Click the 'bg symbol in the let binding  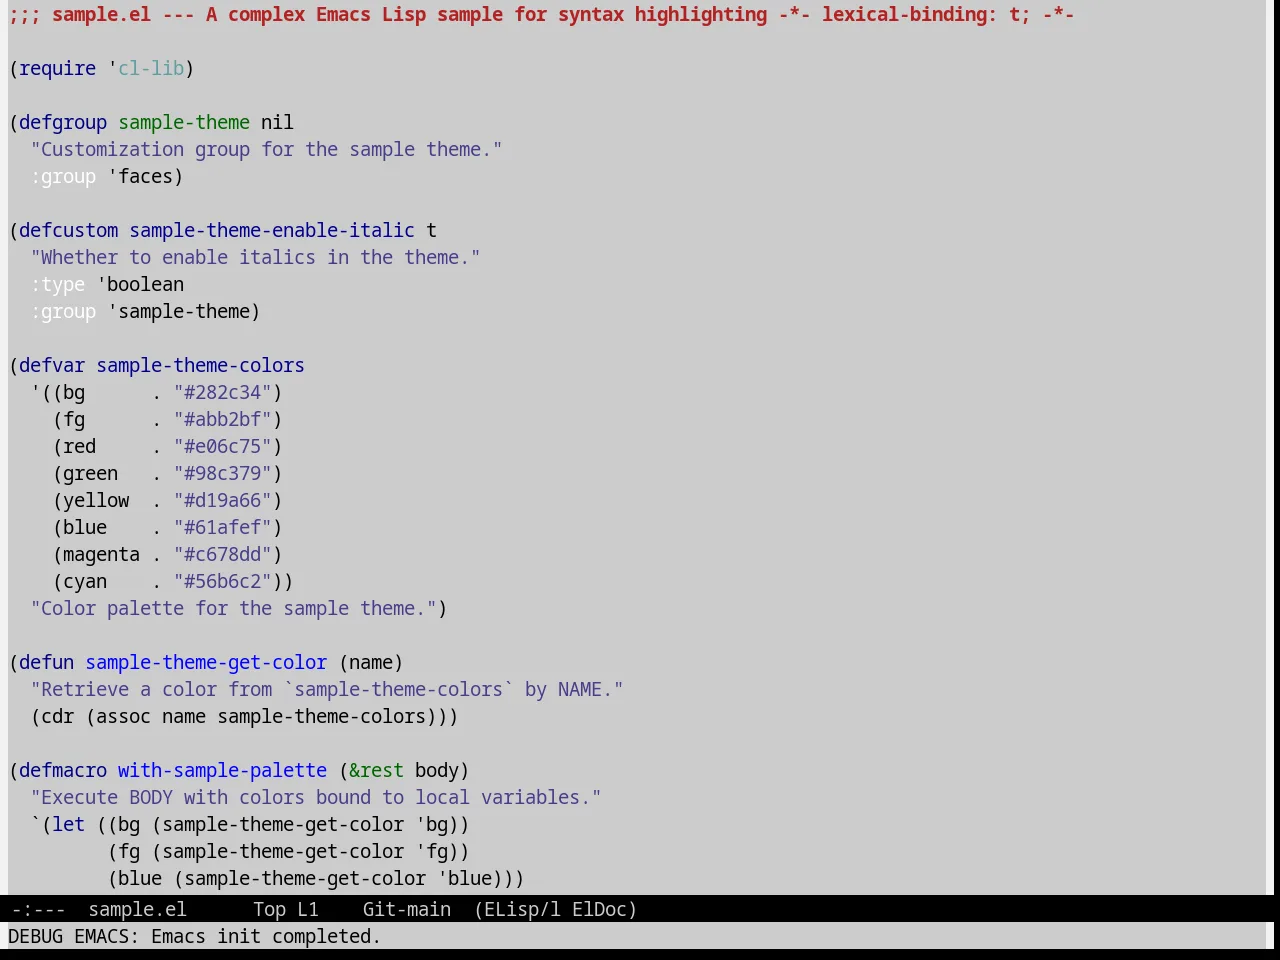pos(431,824)
